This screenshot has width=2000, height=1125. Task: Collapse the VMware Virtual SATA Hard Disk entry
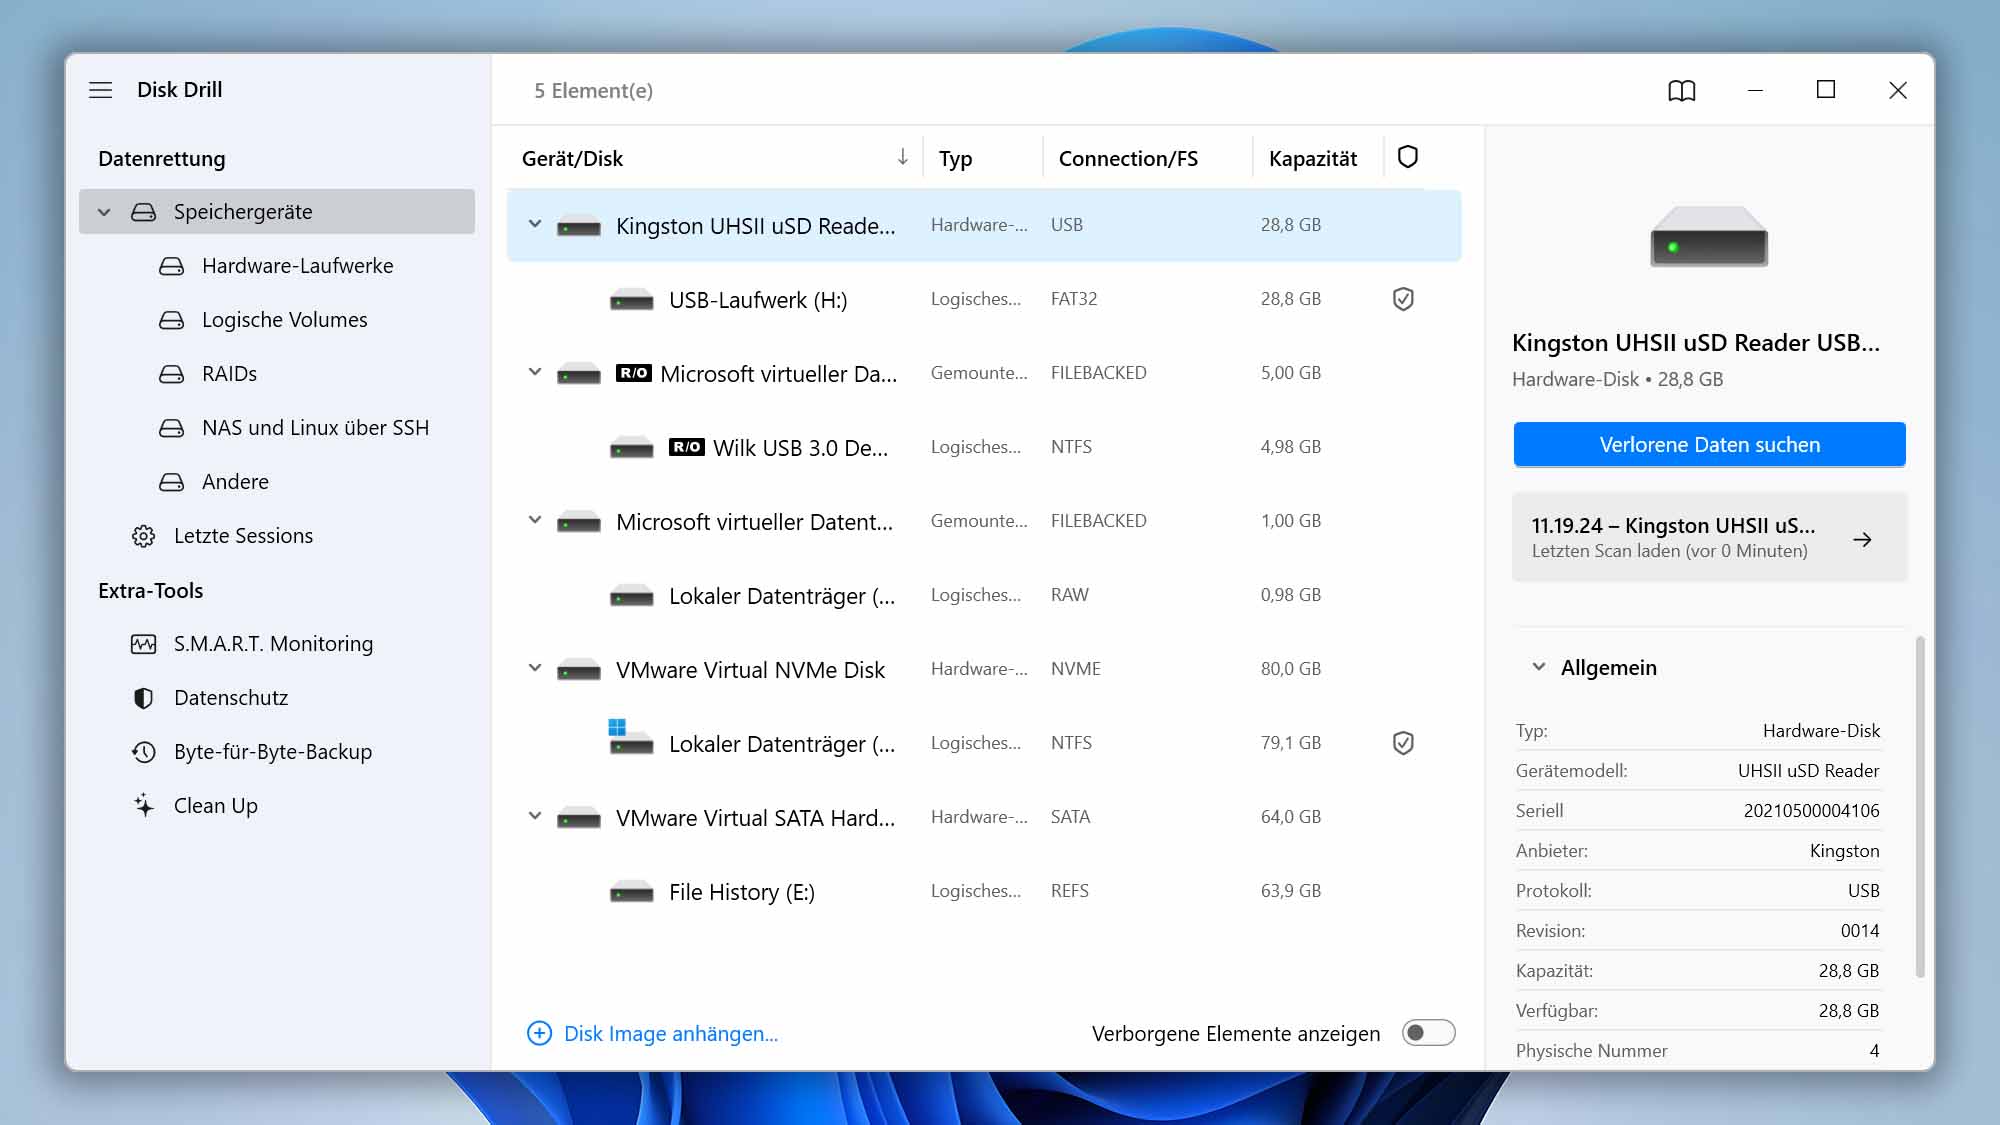click(x=534, y=816)
